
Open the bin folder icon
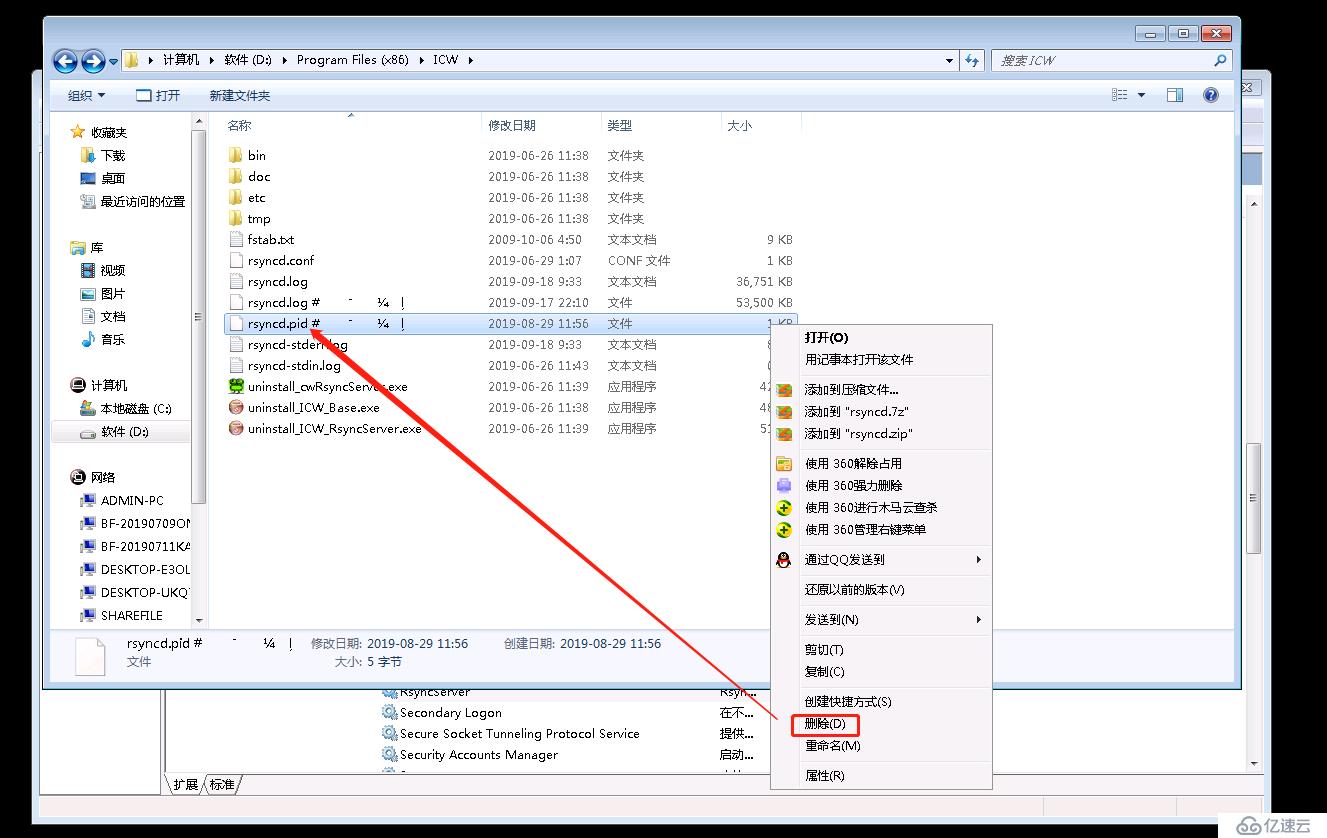click(235, 155)
